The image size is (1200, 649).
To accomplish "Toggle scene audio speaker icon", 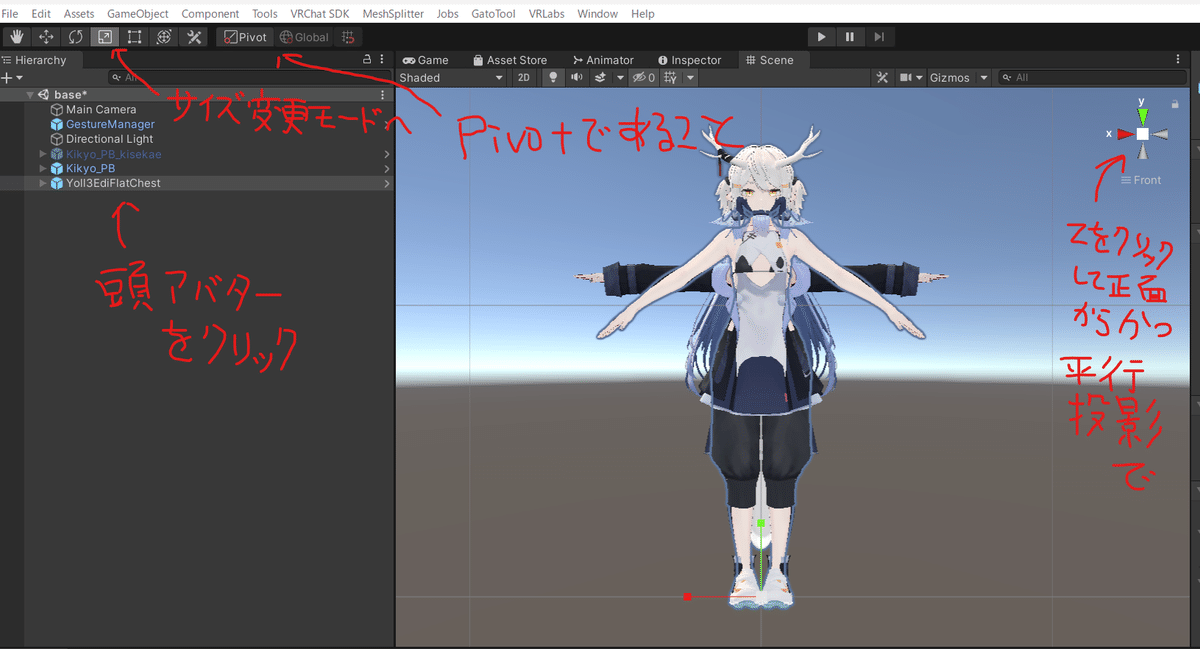I will (577, 77).
